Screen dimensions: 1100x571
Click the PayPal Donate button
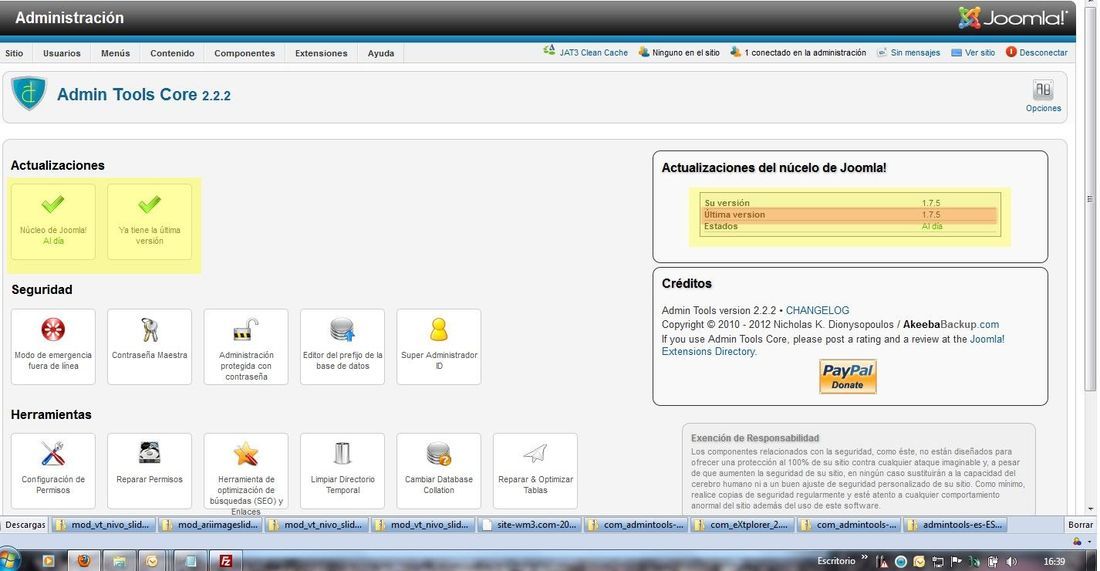tap(847, 377)
